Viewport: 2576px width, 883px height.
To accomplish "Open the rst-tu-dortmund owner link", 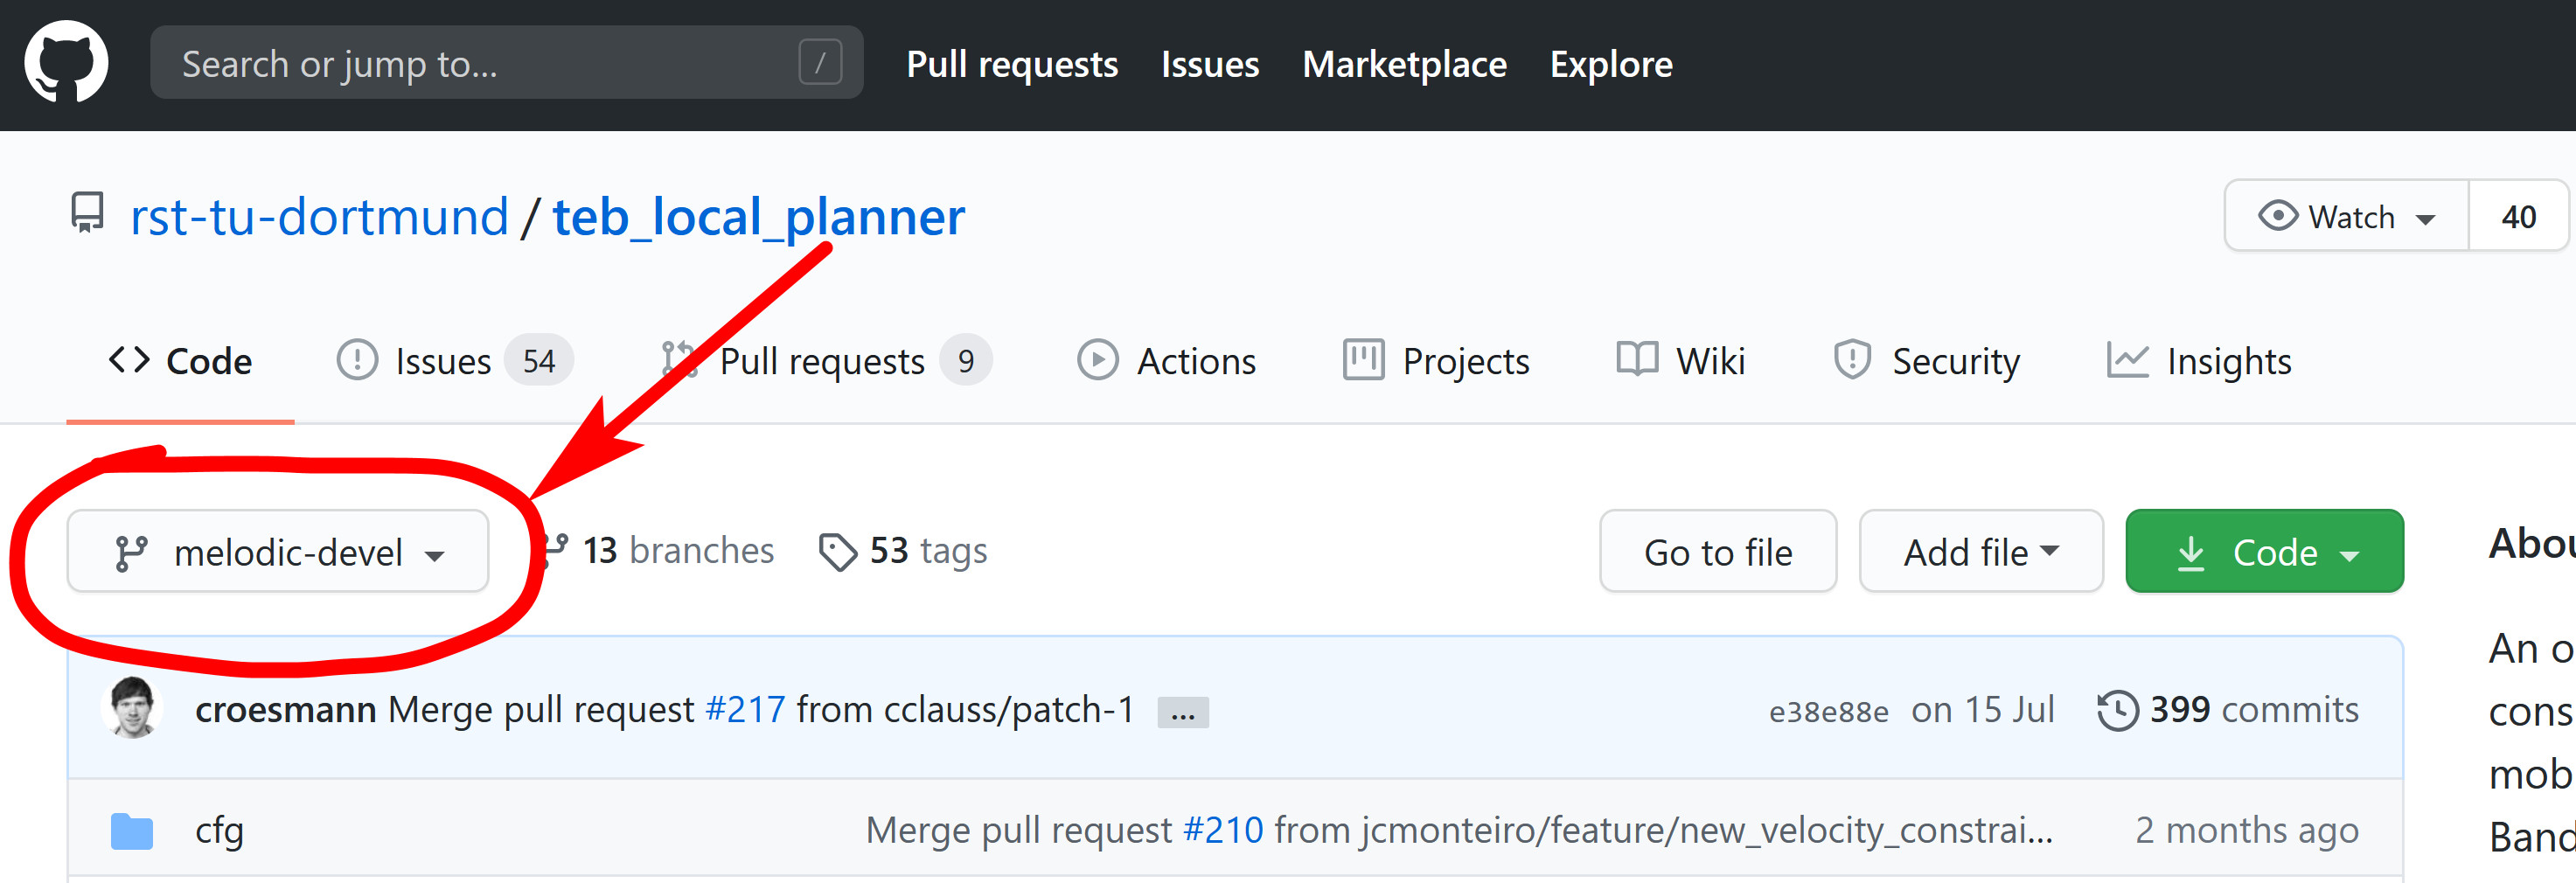I will [x=320, y=217].
